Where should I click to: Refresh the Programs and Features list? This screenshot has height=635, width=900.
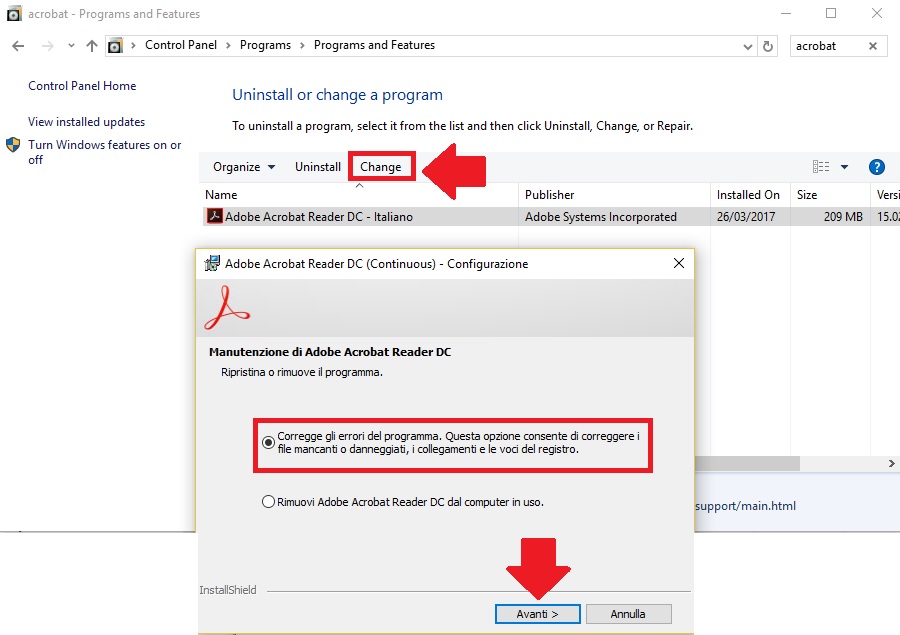point(768,46)
